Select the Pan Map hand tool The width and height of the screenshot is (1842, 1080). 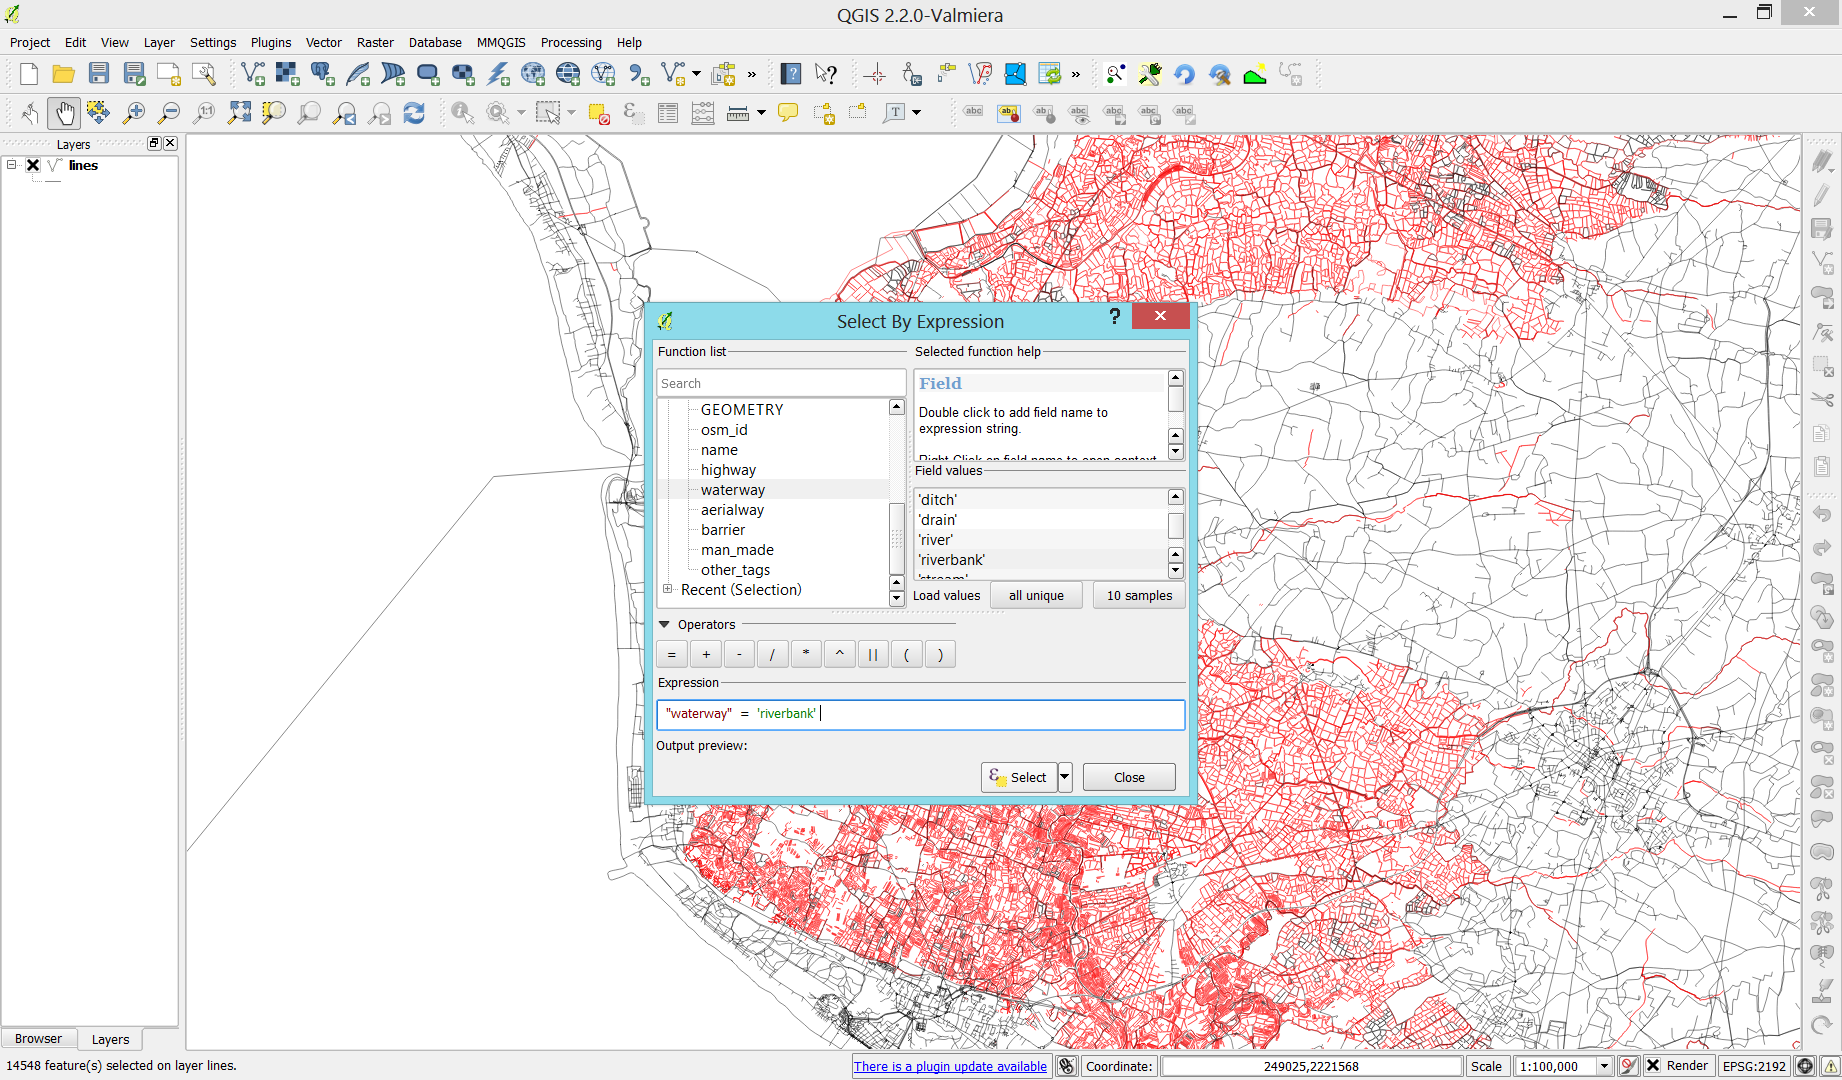tap(65, 114)
